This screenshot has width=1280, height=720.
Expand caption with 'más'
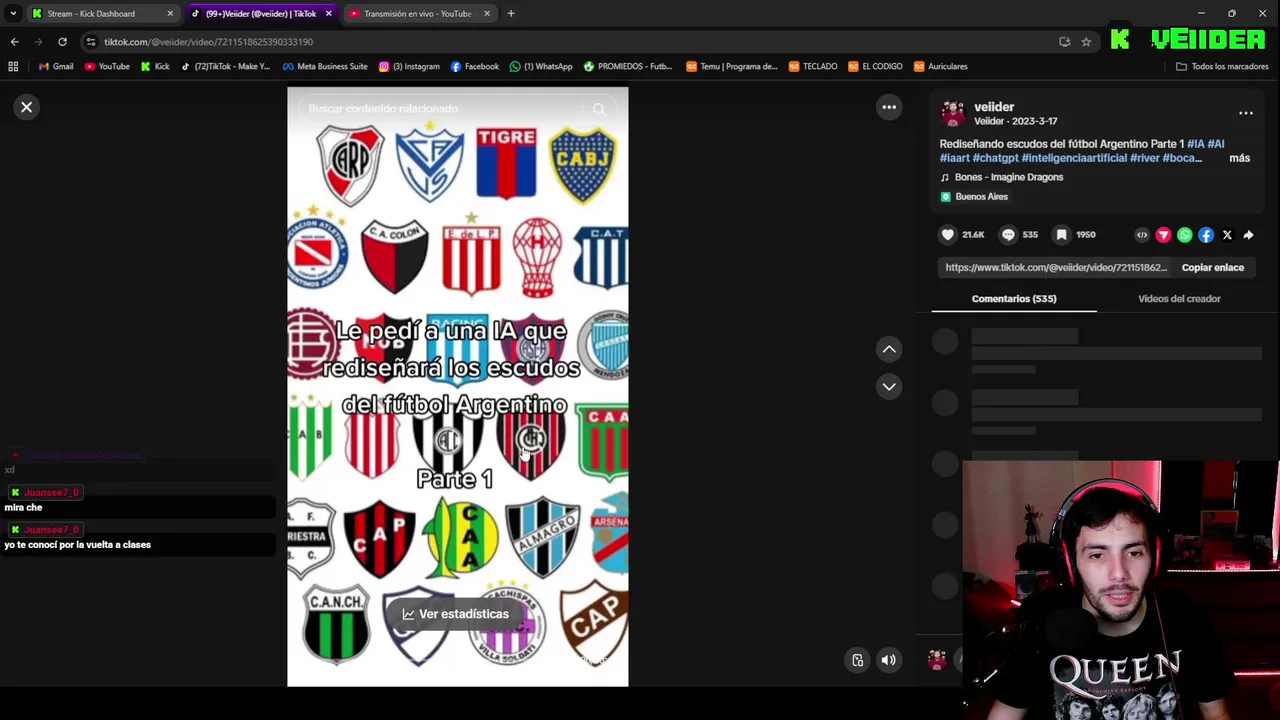pos(1240,158)
